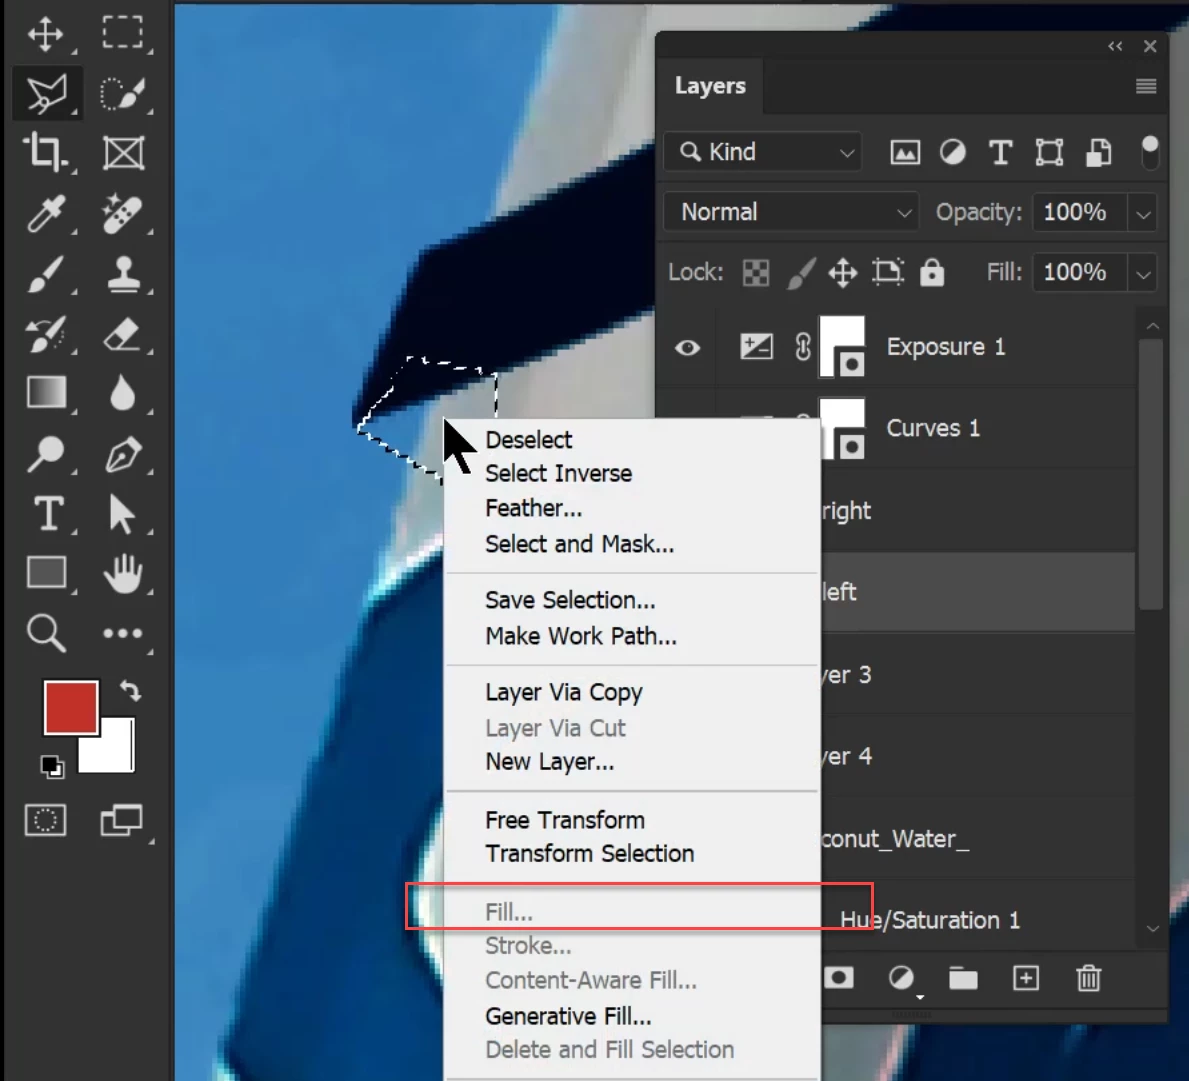Select the Path Selection tool
The width and height of the screenshot is (1189, 1081).
[121, 514]
